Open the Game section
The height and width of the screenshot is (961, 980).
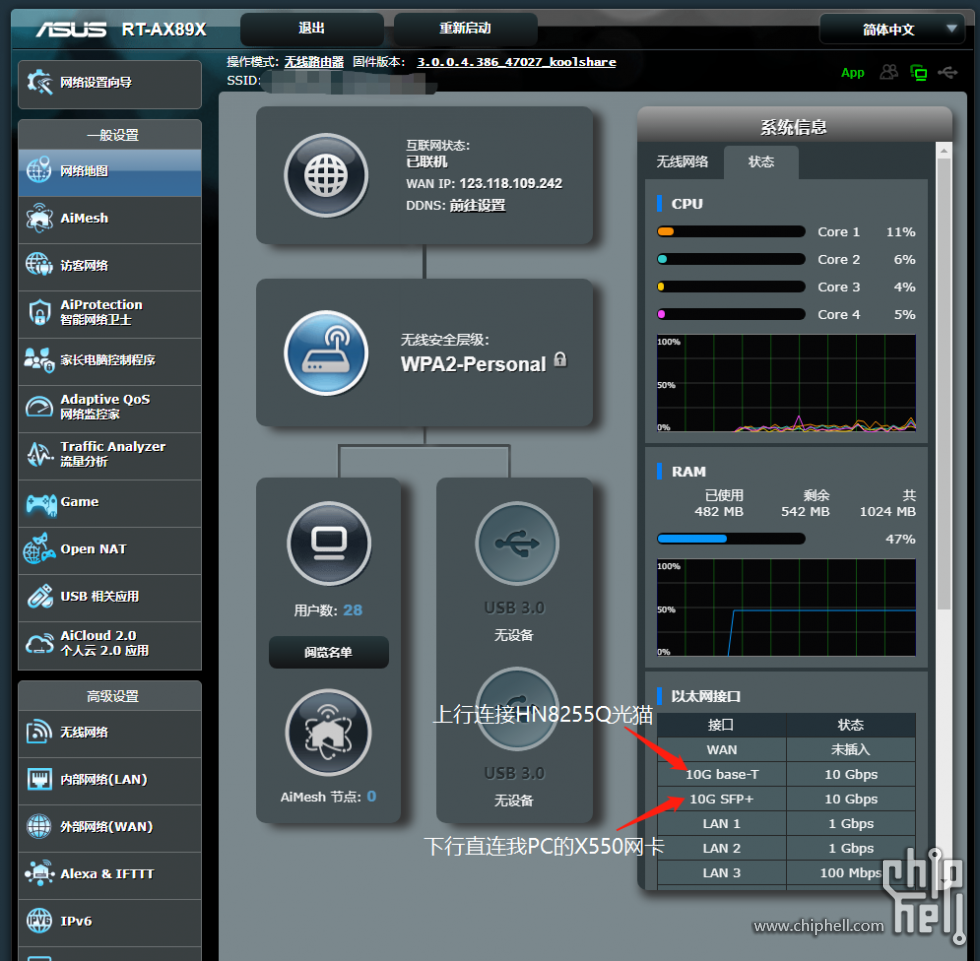[109, 502]
